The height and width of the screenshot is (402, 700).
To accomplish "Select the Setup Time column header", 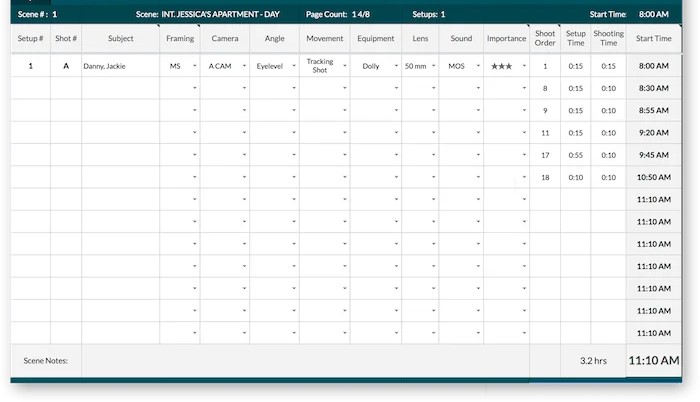I will [576, 38].
